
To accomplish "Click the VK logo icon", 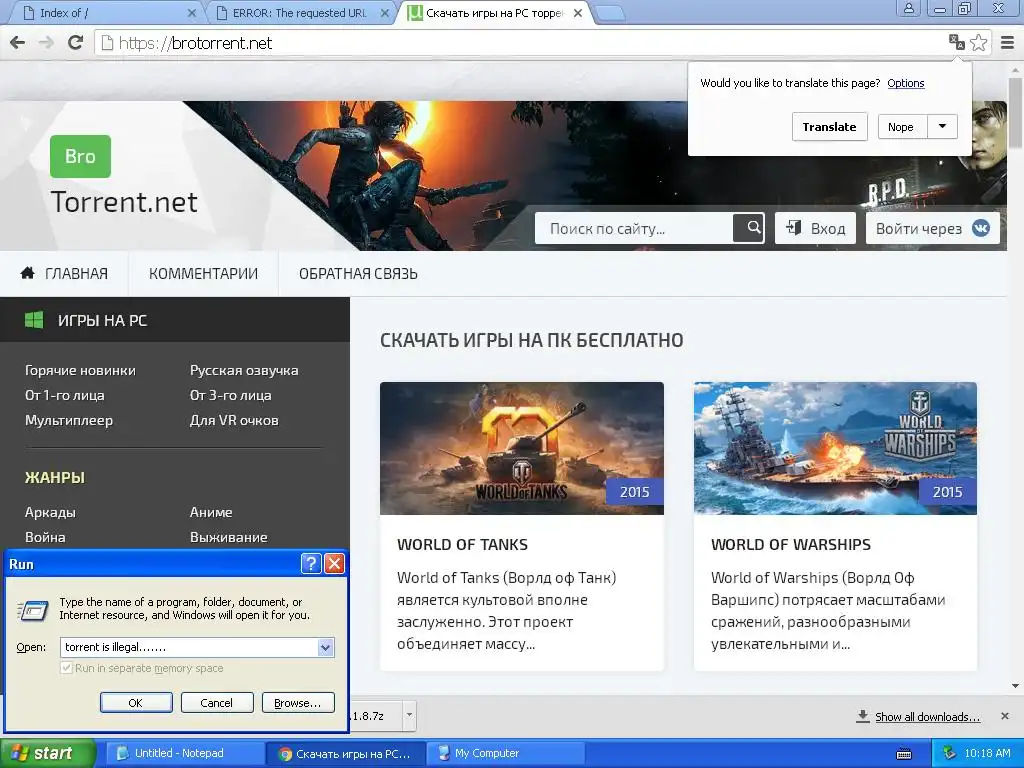I will 981,228.
